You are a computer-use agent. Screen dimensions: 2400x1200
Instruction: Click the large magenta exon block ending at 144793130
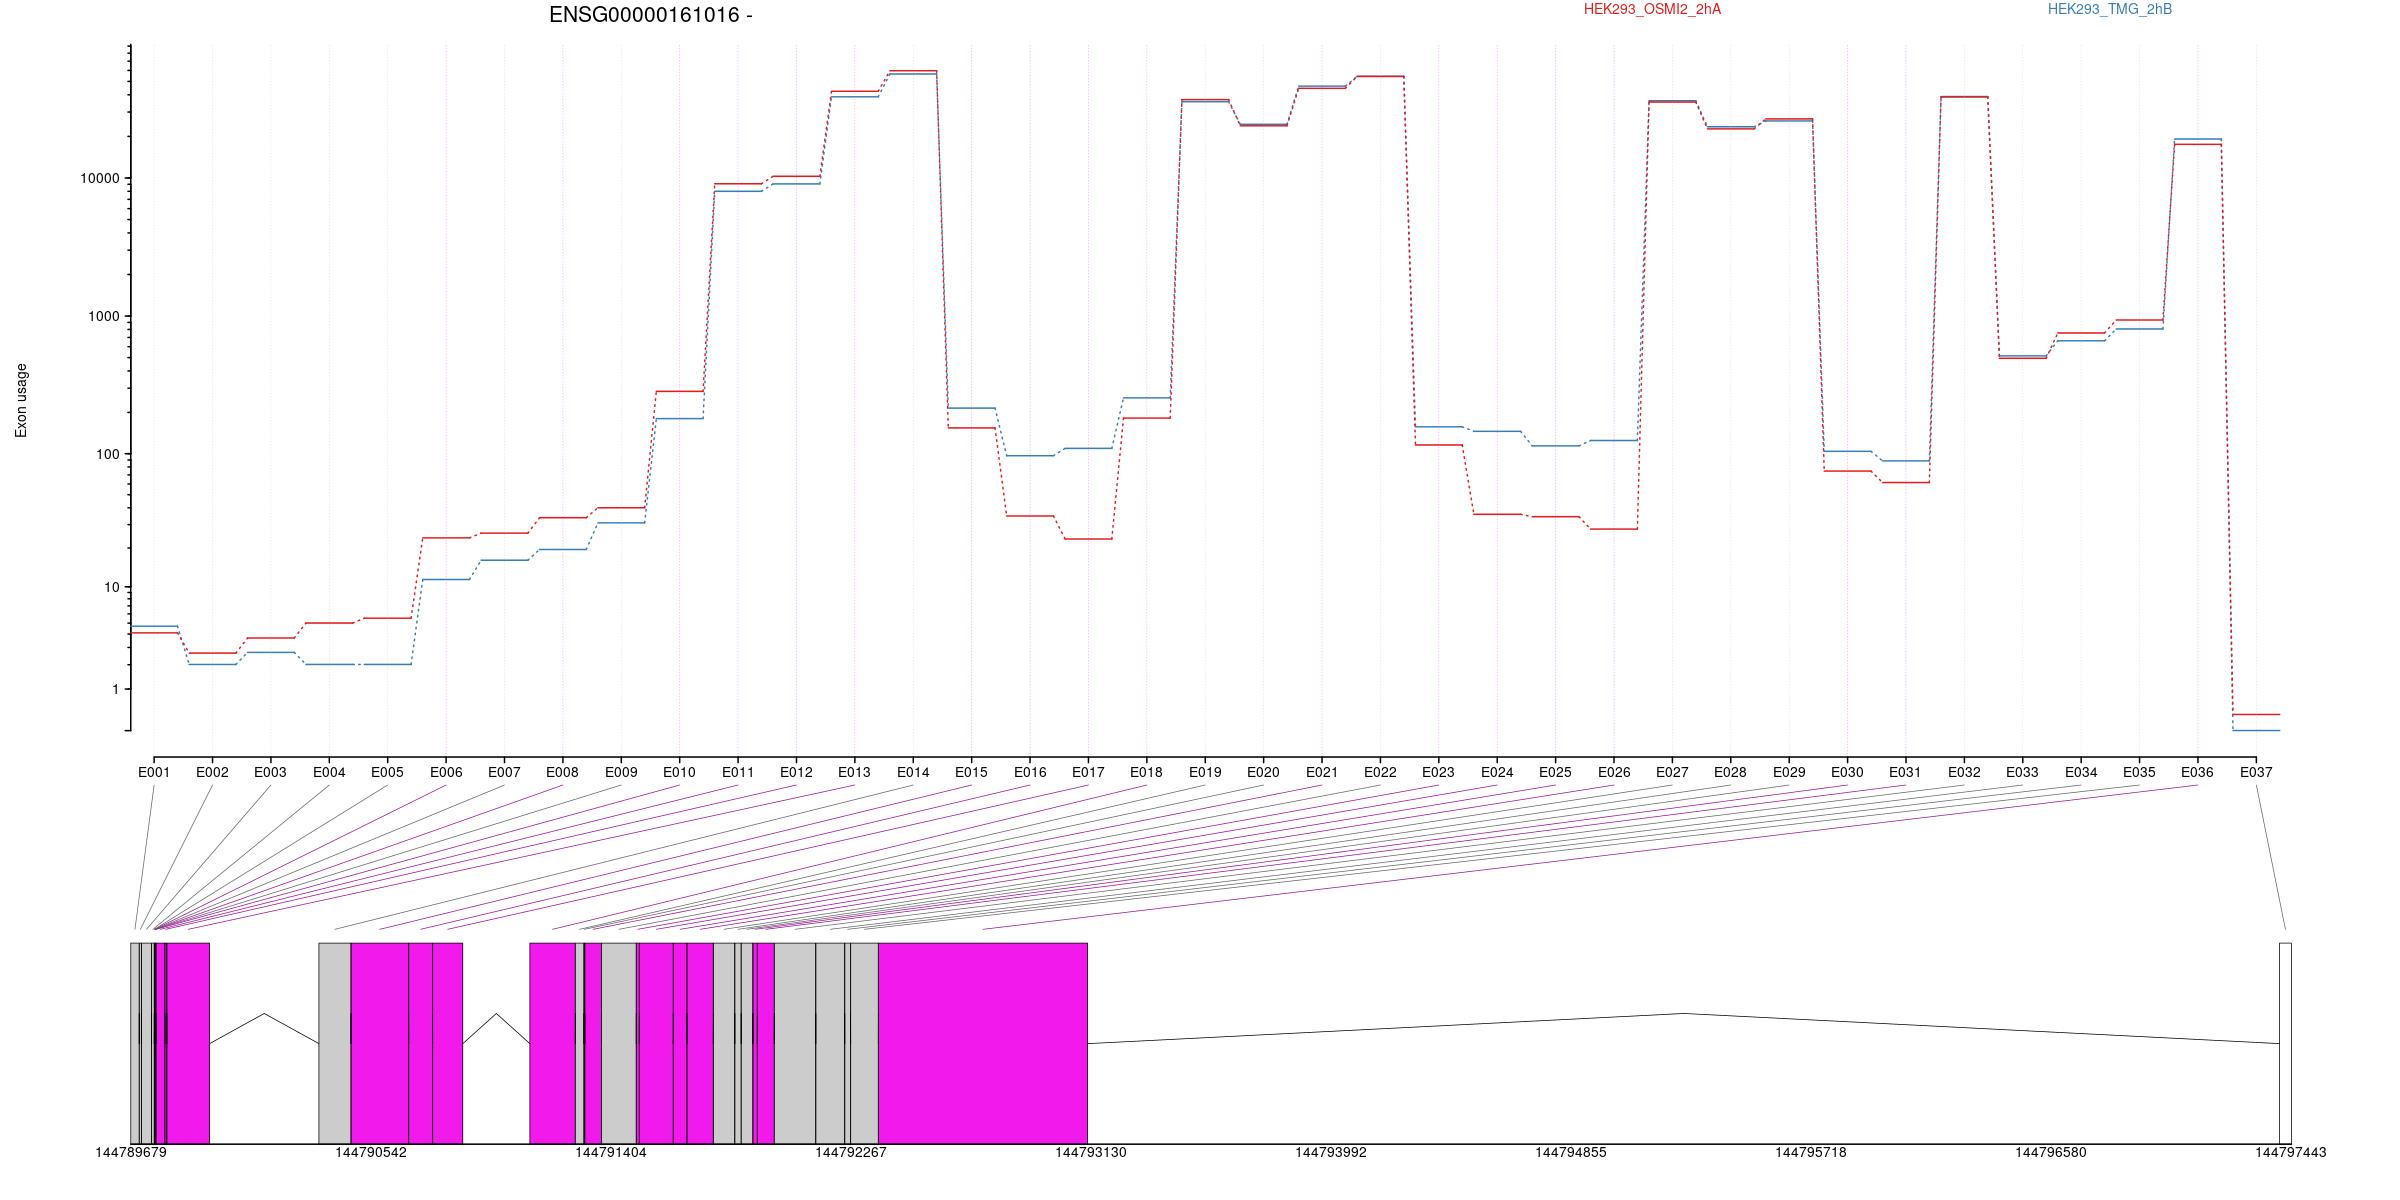click(983, 1043)
